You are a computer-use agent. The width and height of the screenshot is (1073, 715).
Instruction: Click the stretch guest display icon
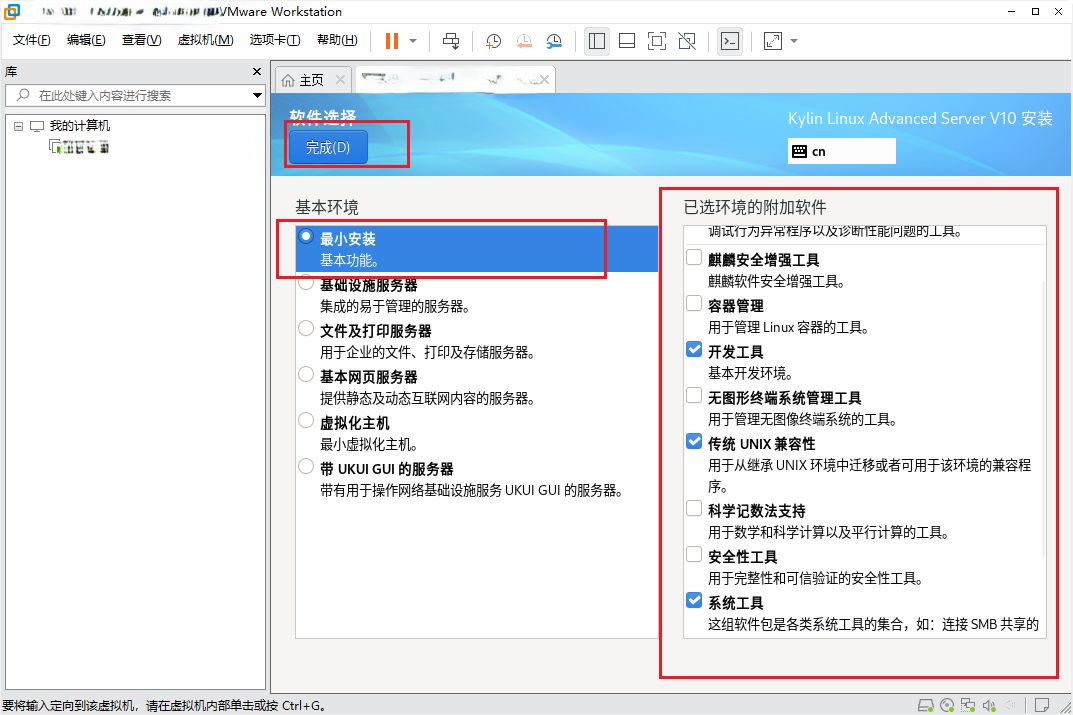pyautogui.click(x=773, y=41)
